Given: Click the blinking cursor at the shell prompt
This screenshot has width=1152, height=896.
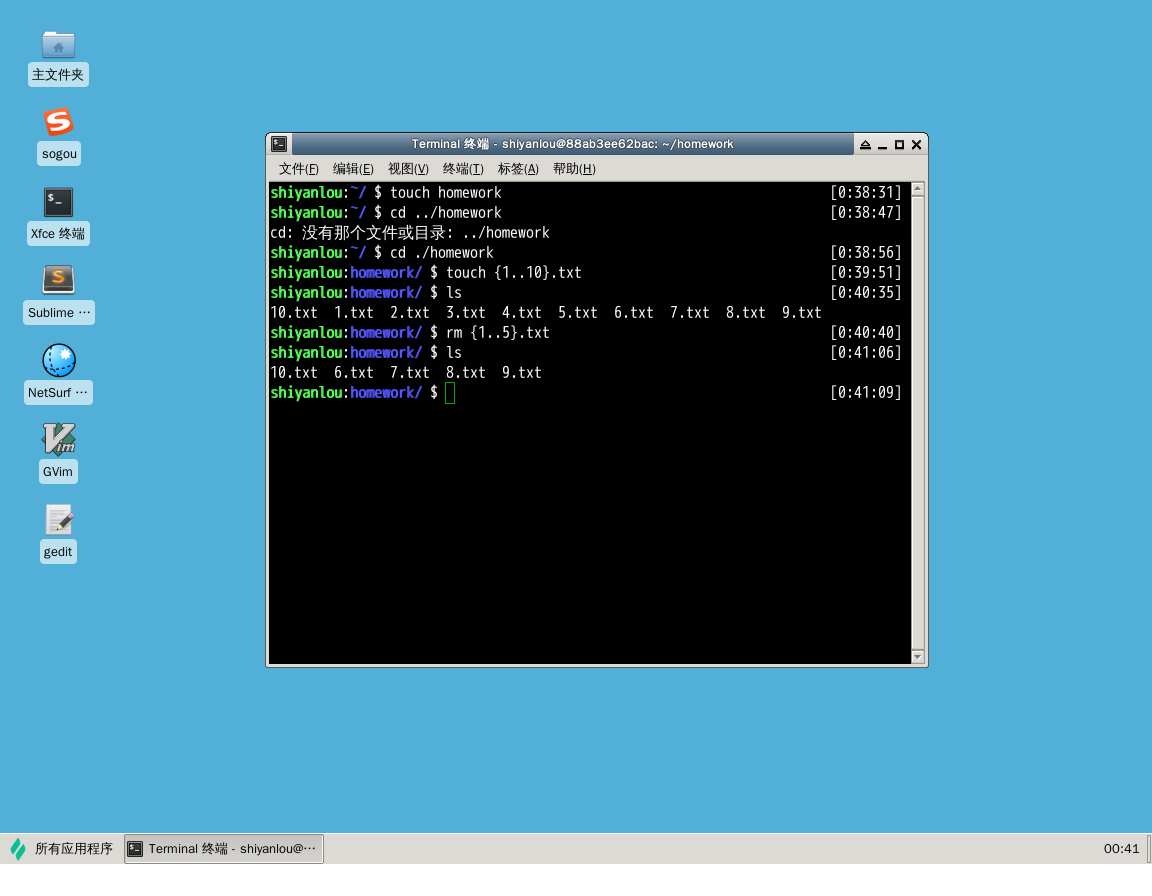Looking at the screenshot, I should pyautogui.click(x=450, y=392).
